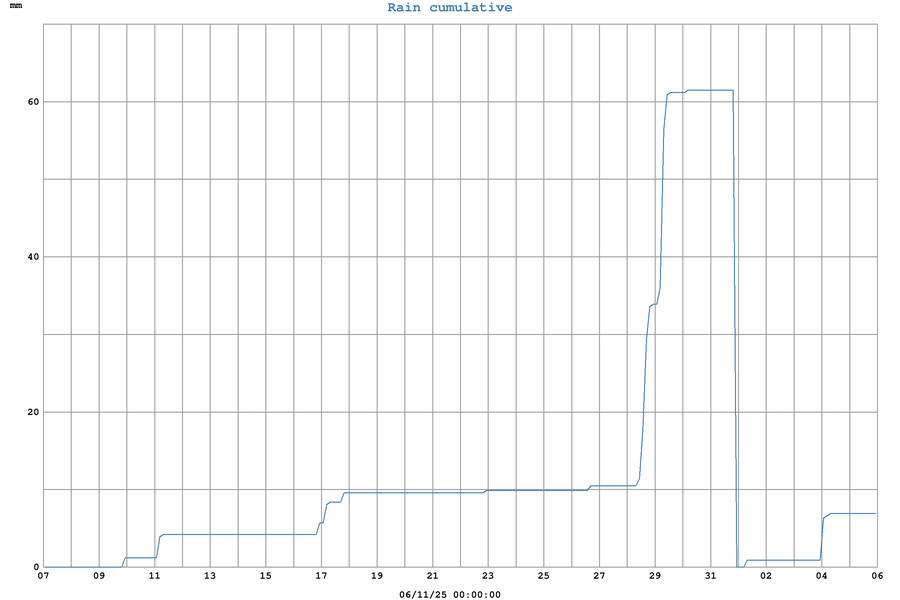The width and height of the screenshot is (900, 600).
Task: Click the 0 y-axis label
Action: coord(35,567)
